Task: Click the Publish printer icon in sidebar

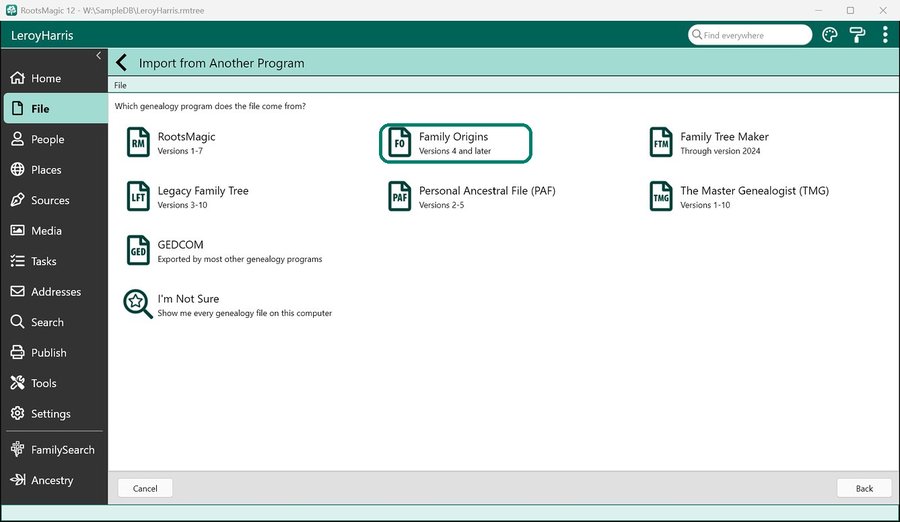Action: coord(18,352)
